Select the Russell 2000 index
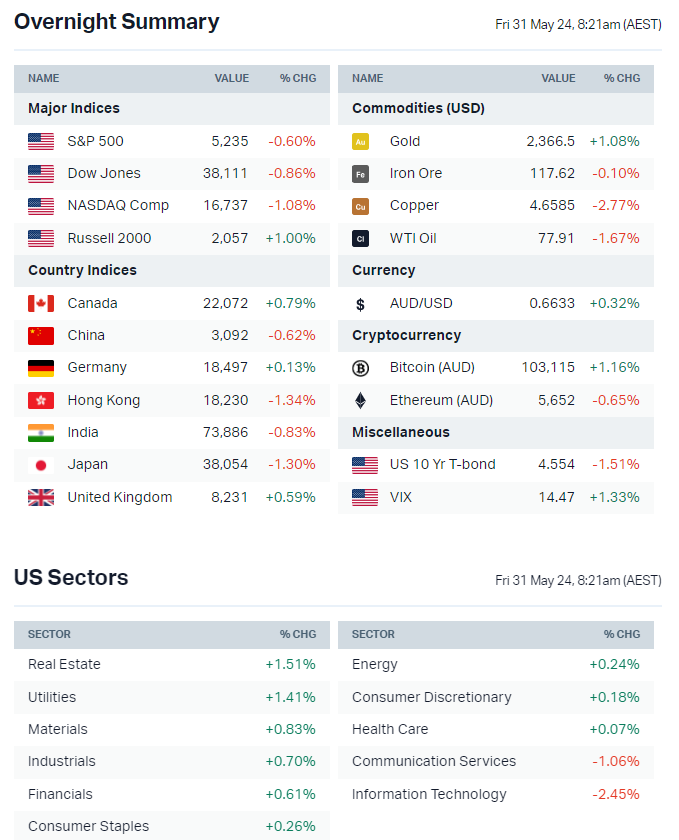The height and width of the screenshot is (840, 679). pyautogui.click(x=107, y=238)
